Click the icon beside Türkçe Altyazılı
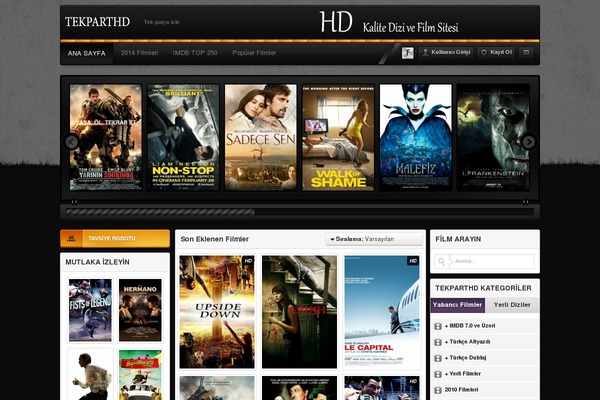The width and height of the screenshot is (600, 400). [x=438, y=342]
